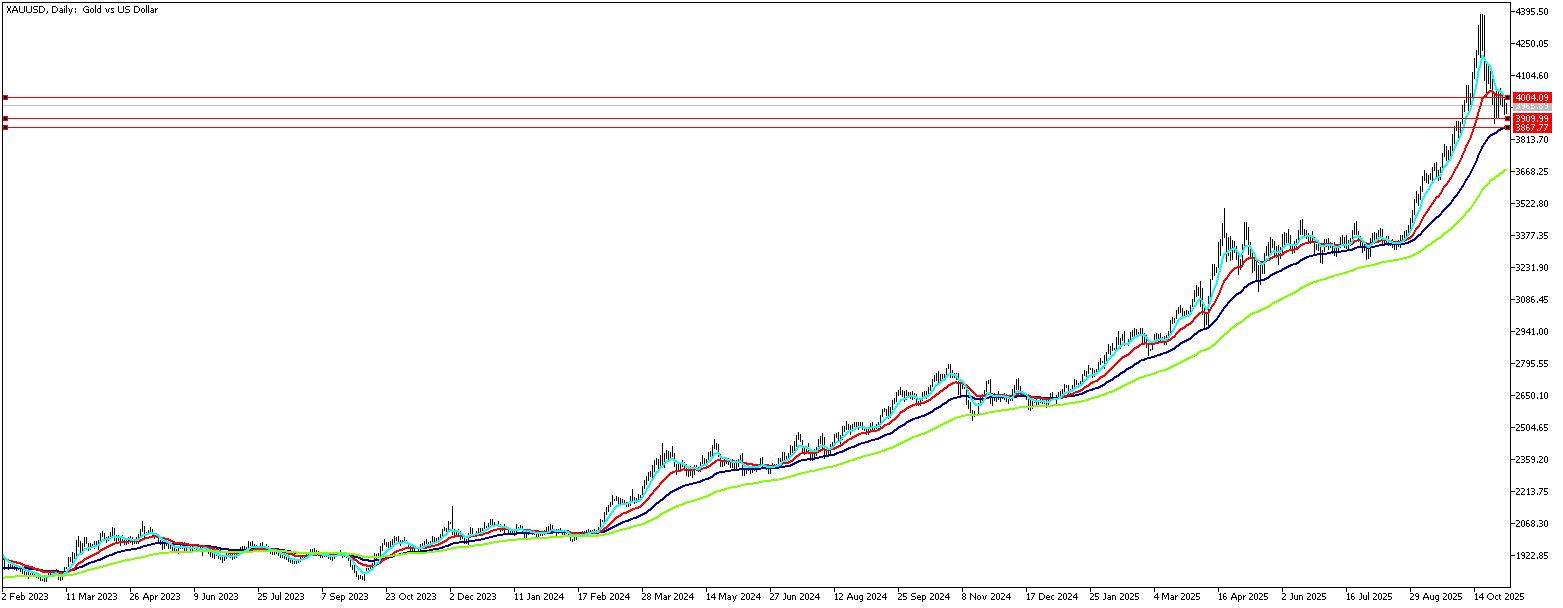The width and height of the screenshot is (1563, 608).
Task: Click the 12 Aug 2024 date label
Action: point(860,596)
